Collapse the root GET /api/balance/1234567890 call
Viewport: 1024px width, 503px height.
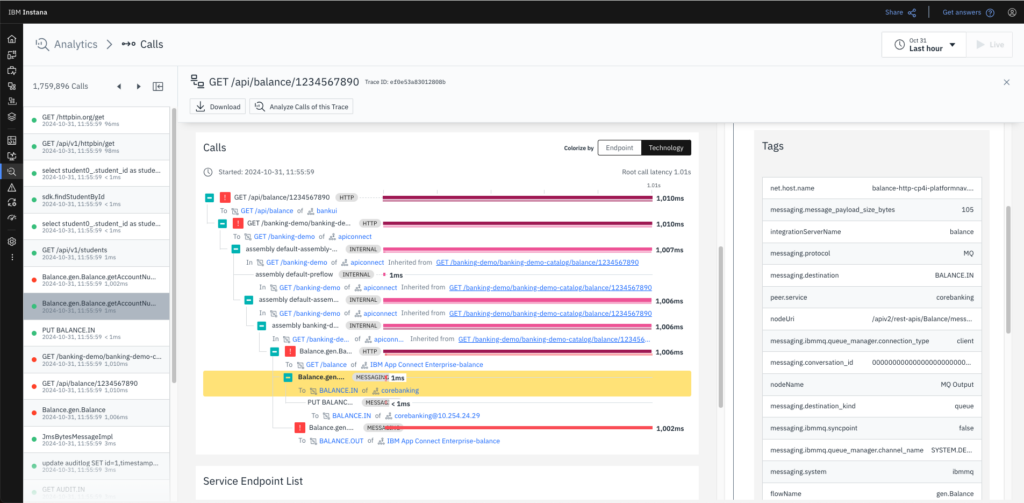pyautogui.click(x=210, y=197)
